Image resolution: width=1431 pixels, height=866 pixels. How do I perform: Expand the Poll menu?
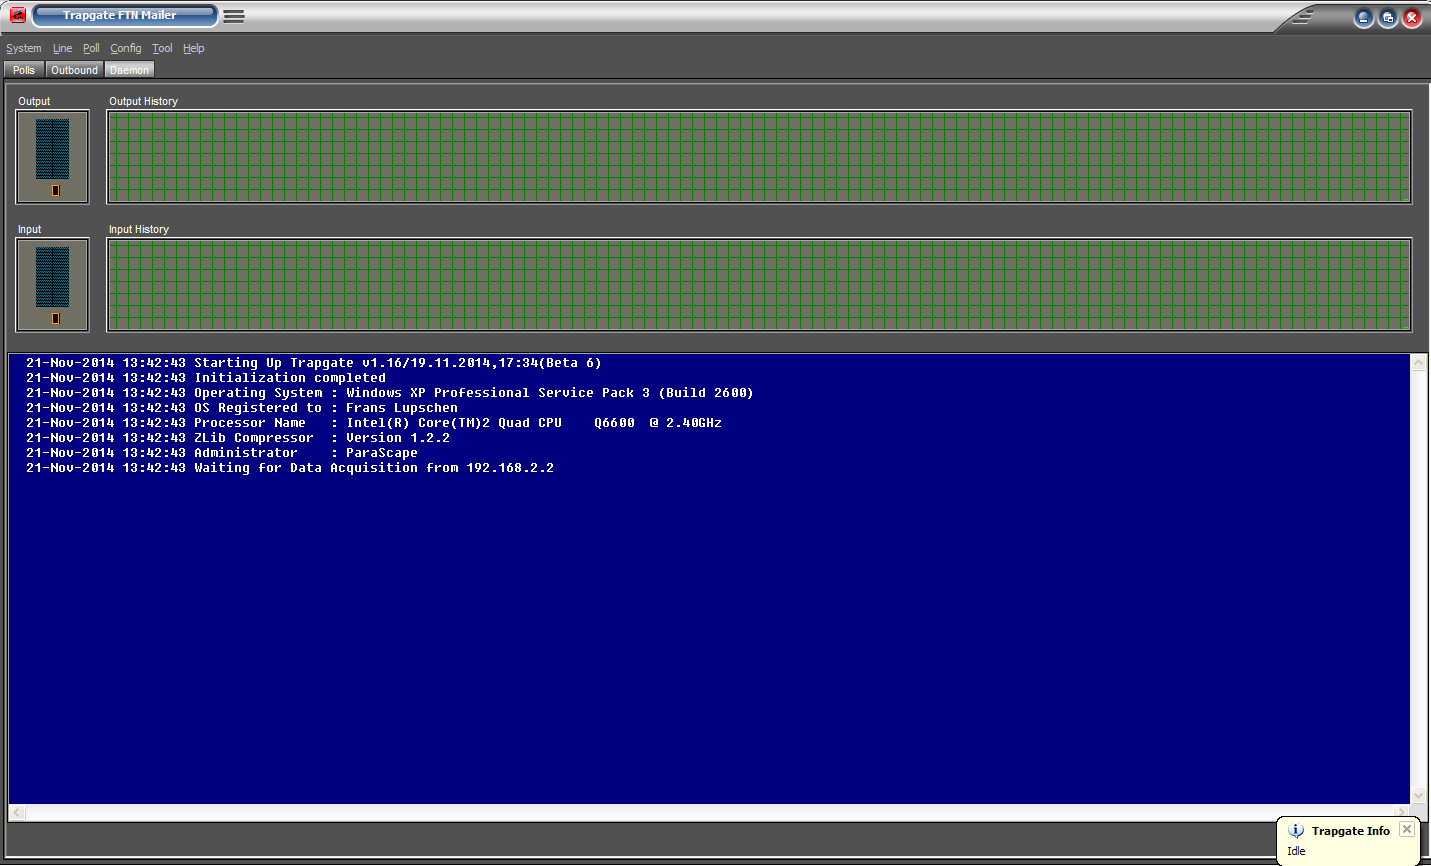click(x=91, y=48)
